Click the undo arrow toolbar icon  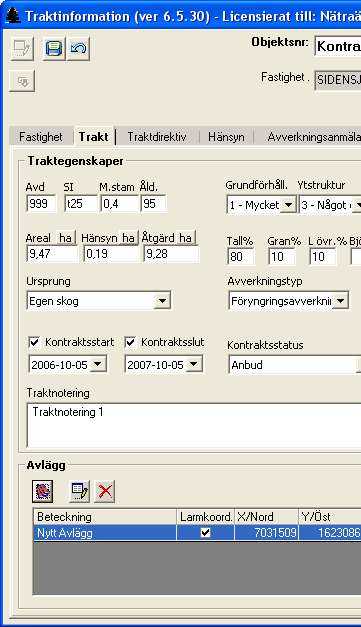pos(78,49)
